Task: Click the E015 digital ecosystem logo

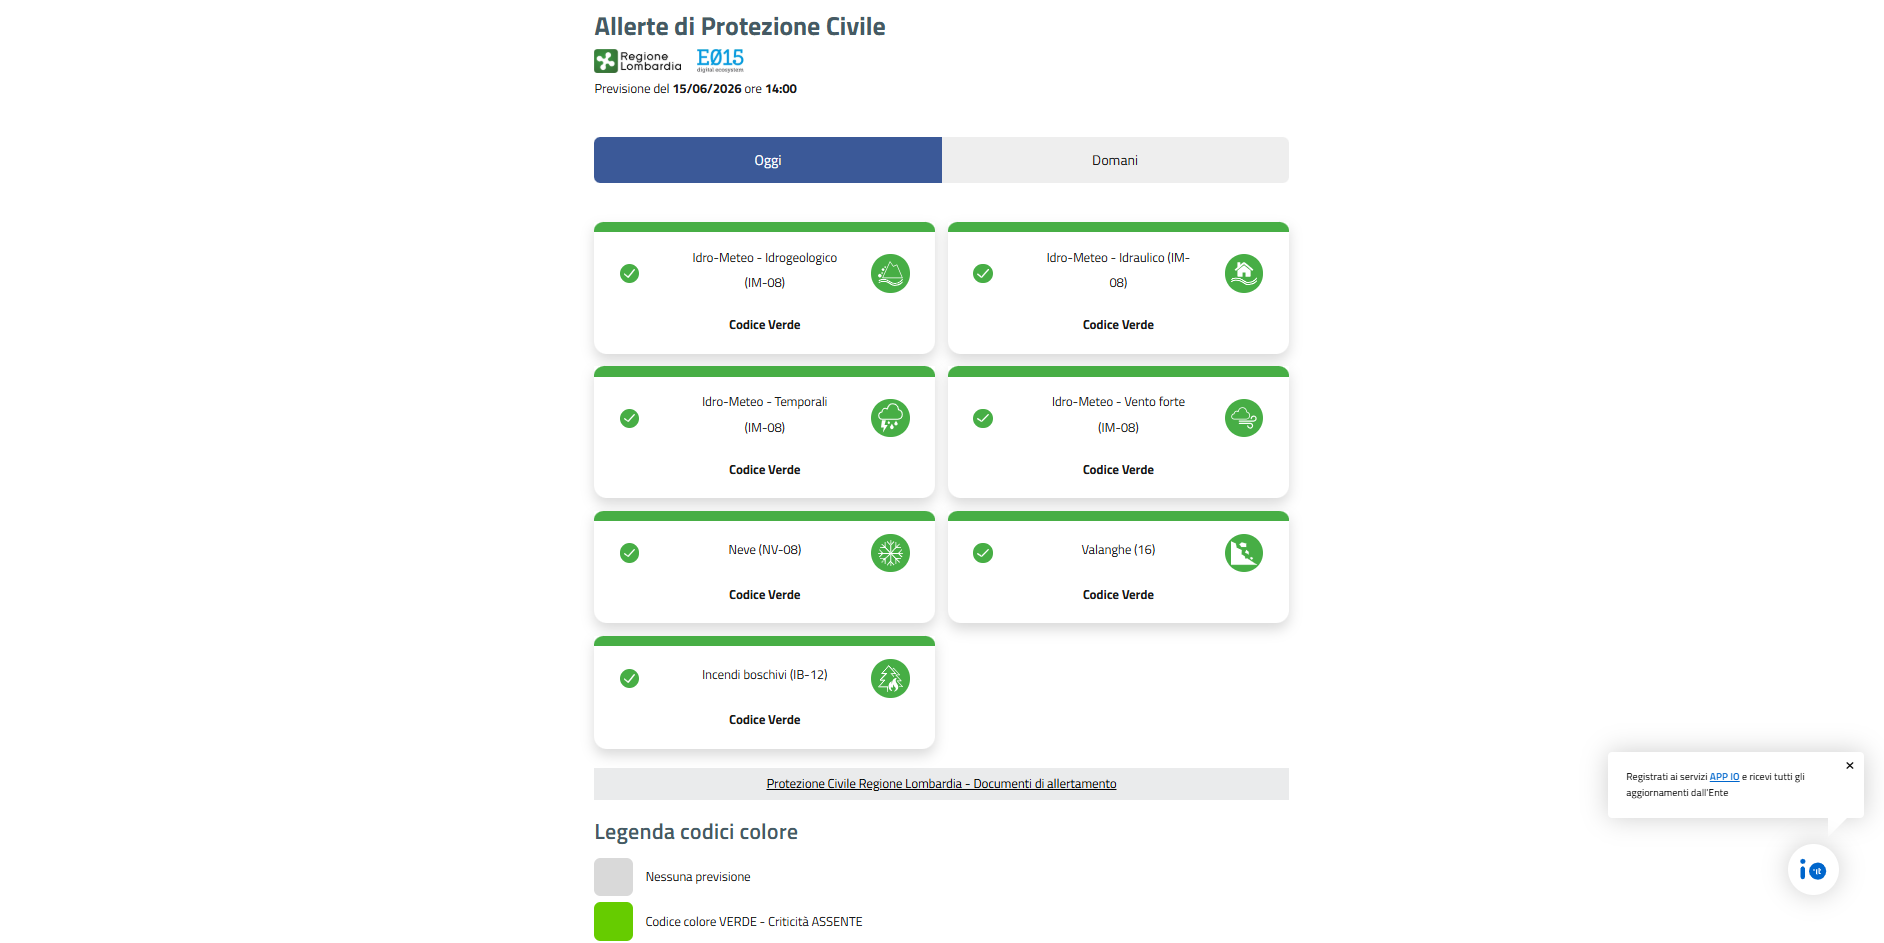Action: (720, 60)
